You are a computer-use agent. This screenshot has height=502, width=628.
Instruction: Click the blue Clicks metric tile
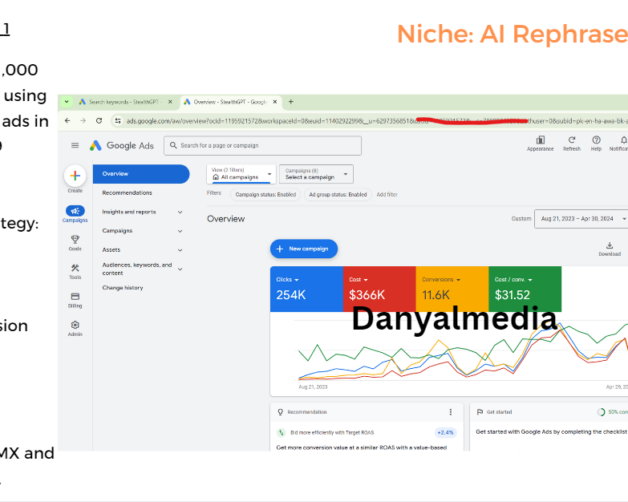pos(305,288)
